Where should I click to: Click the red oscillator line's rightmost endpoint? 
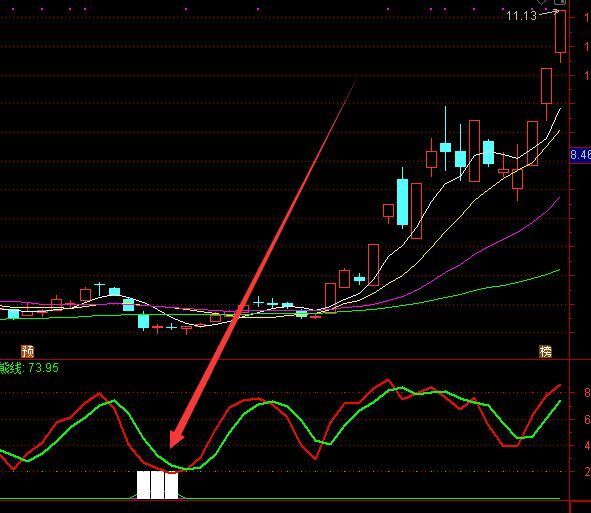click(560, 385)
